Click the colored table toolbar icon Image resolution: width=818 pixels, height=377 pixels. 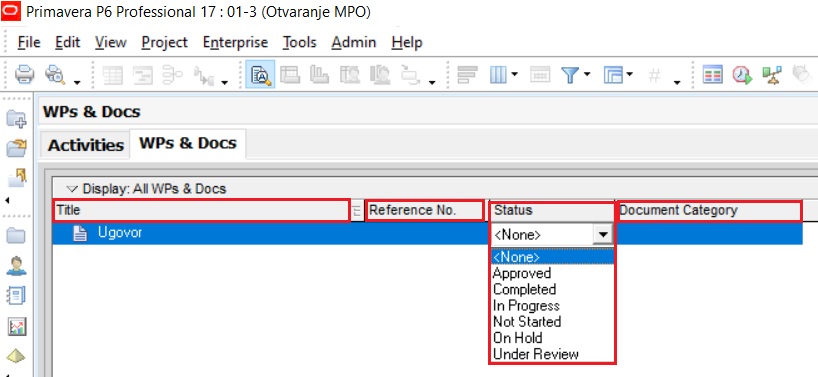click(712, 75)
